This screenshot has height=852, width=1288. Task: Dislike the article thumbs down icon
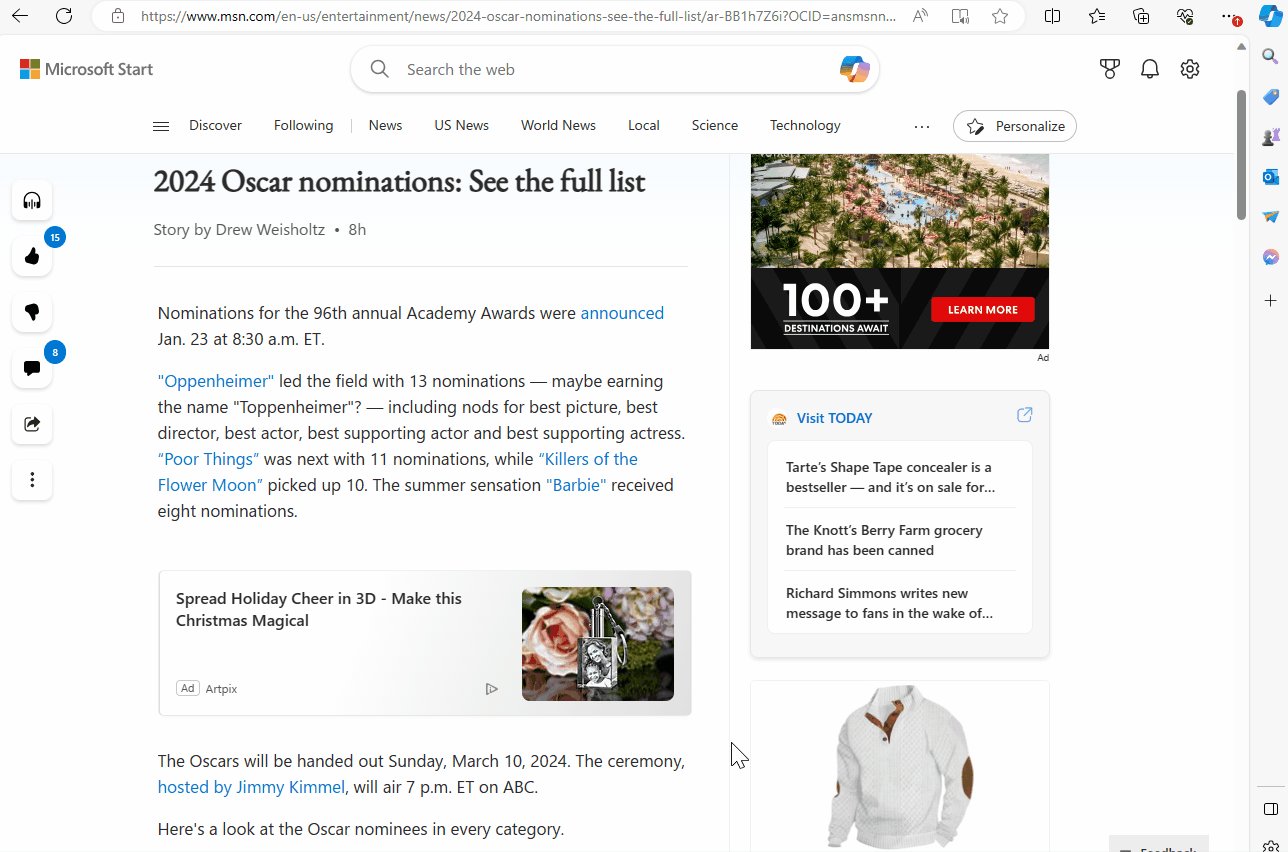tap(32, 312)
